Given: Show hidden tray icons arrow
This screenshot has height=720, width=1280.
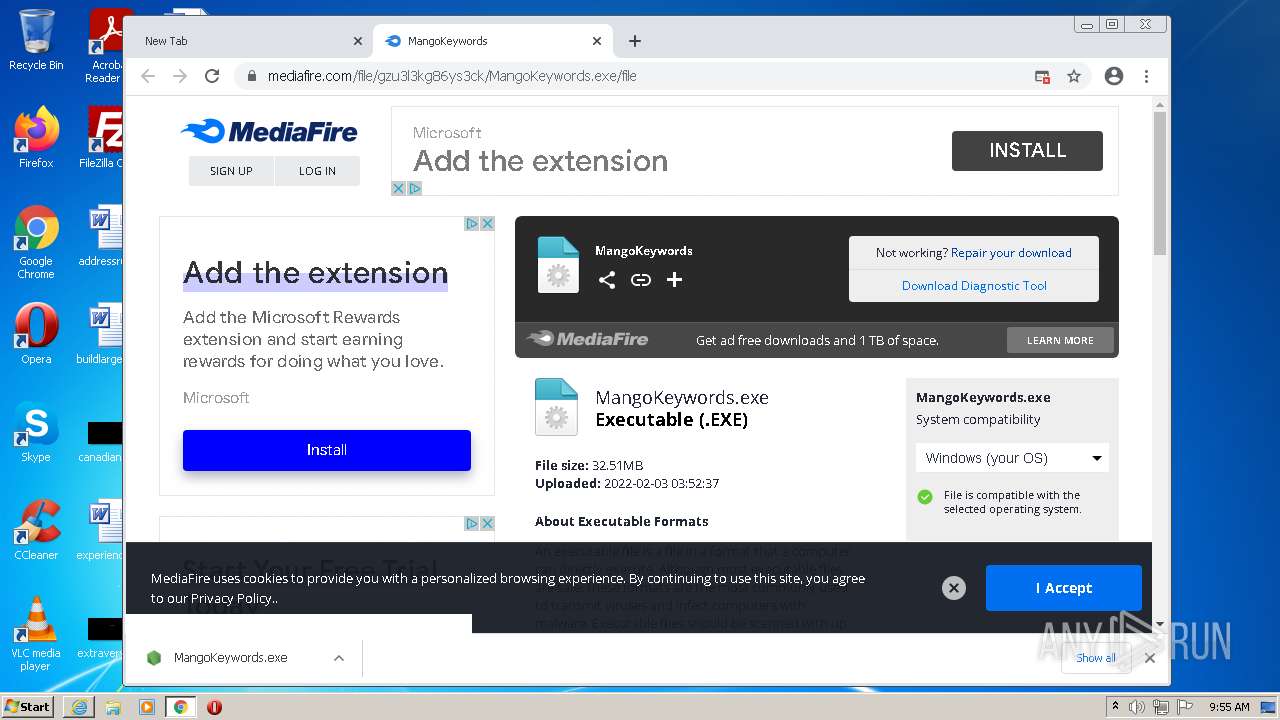Looking at the screenshot, I should pos(1116,707).
